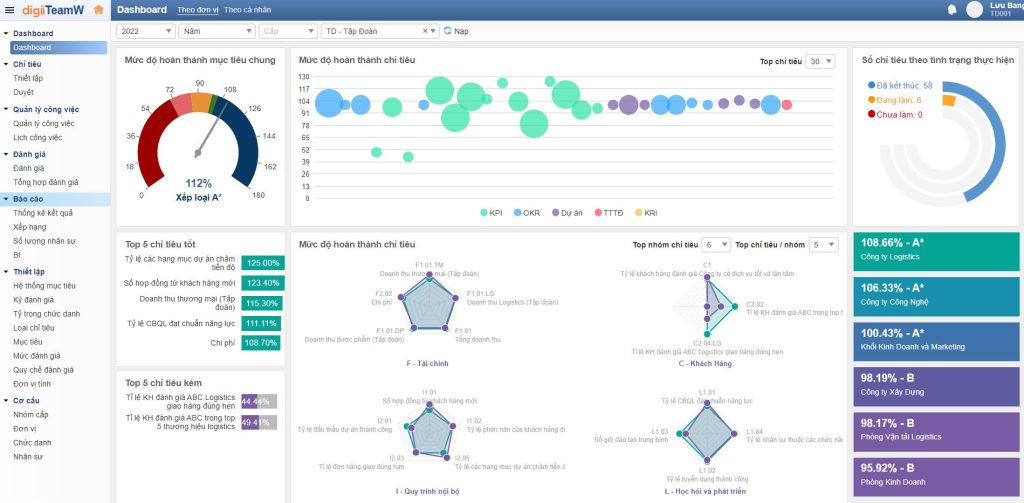This screenshot has width=1024, height=503.
Task: Click the 125.00% progress bar
Action: click(x=263, y=263)
